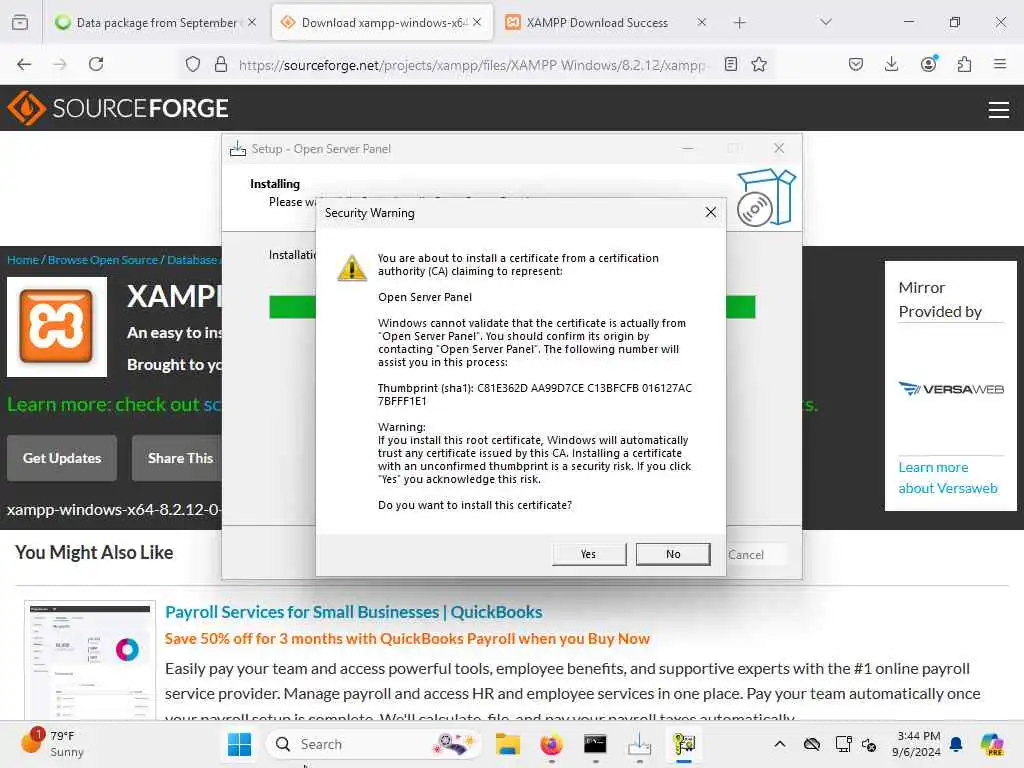This screenshot has height=768, width=1024.
Task: Open the QuickBooks ad thumbnail image
Action: pyautogui.click(x=90, y=660)
